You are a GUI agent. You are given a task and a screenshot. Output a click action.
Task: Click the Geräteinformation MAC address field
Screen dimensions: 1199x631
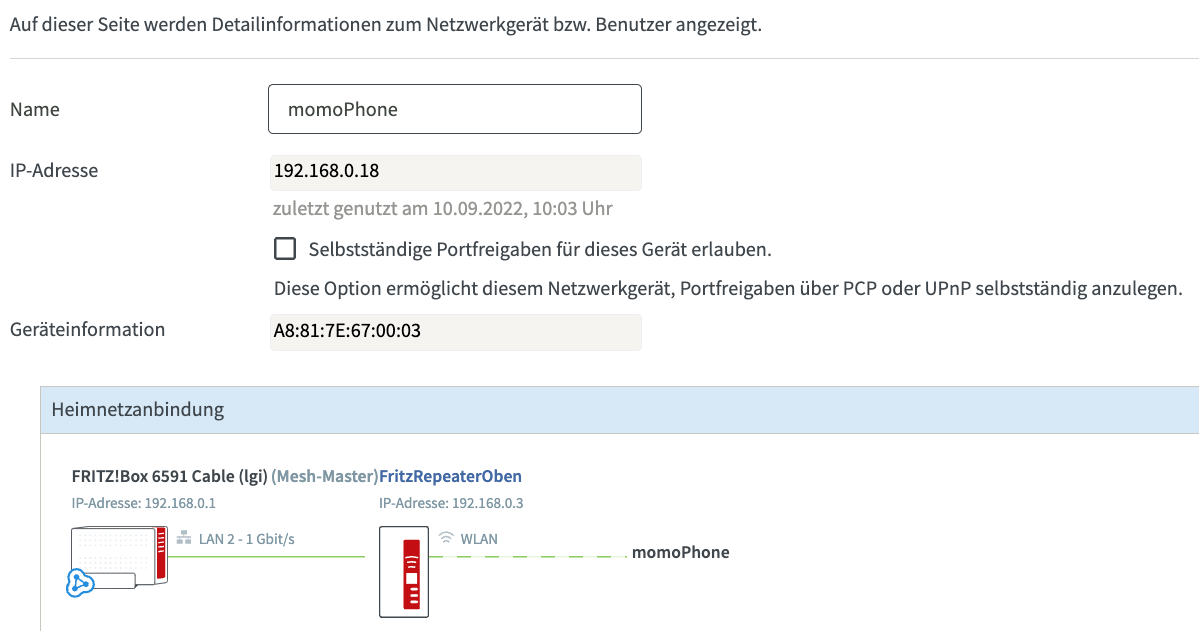[x=454, y=331]
